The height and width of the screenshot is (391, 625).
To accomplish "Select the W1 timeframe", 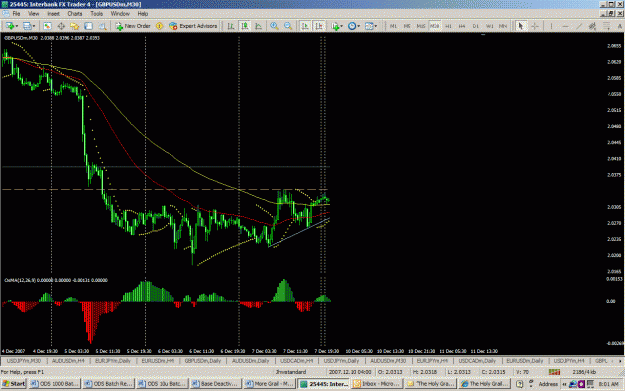I will click(x=489, y=26).
